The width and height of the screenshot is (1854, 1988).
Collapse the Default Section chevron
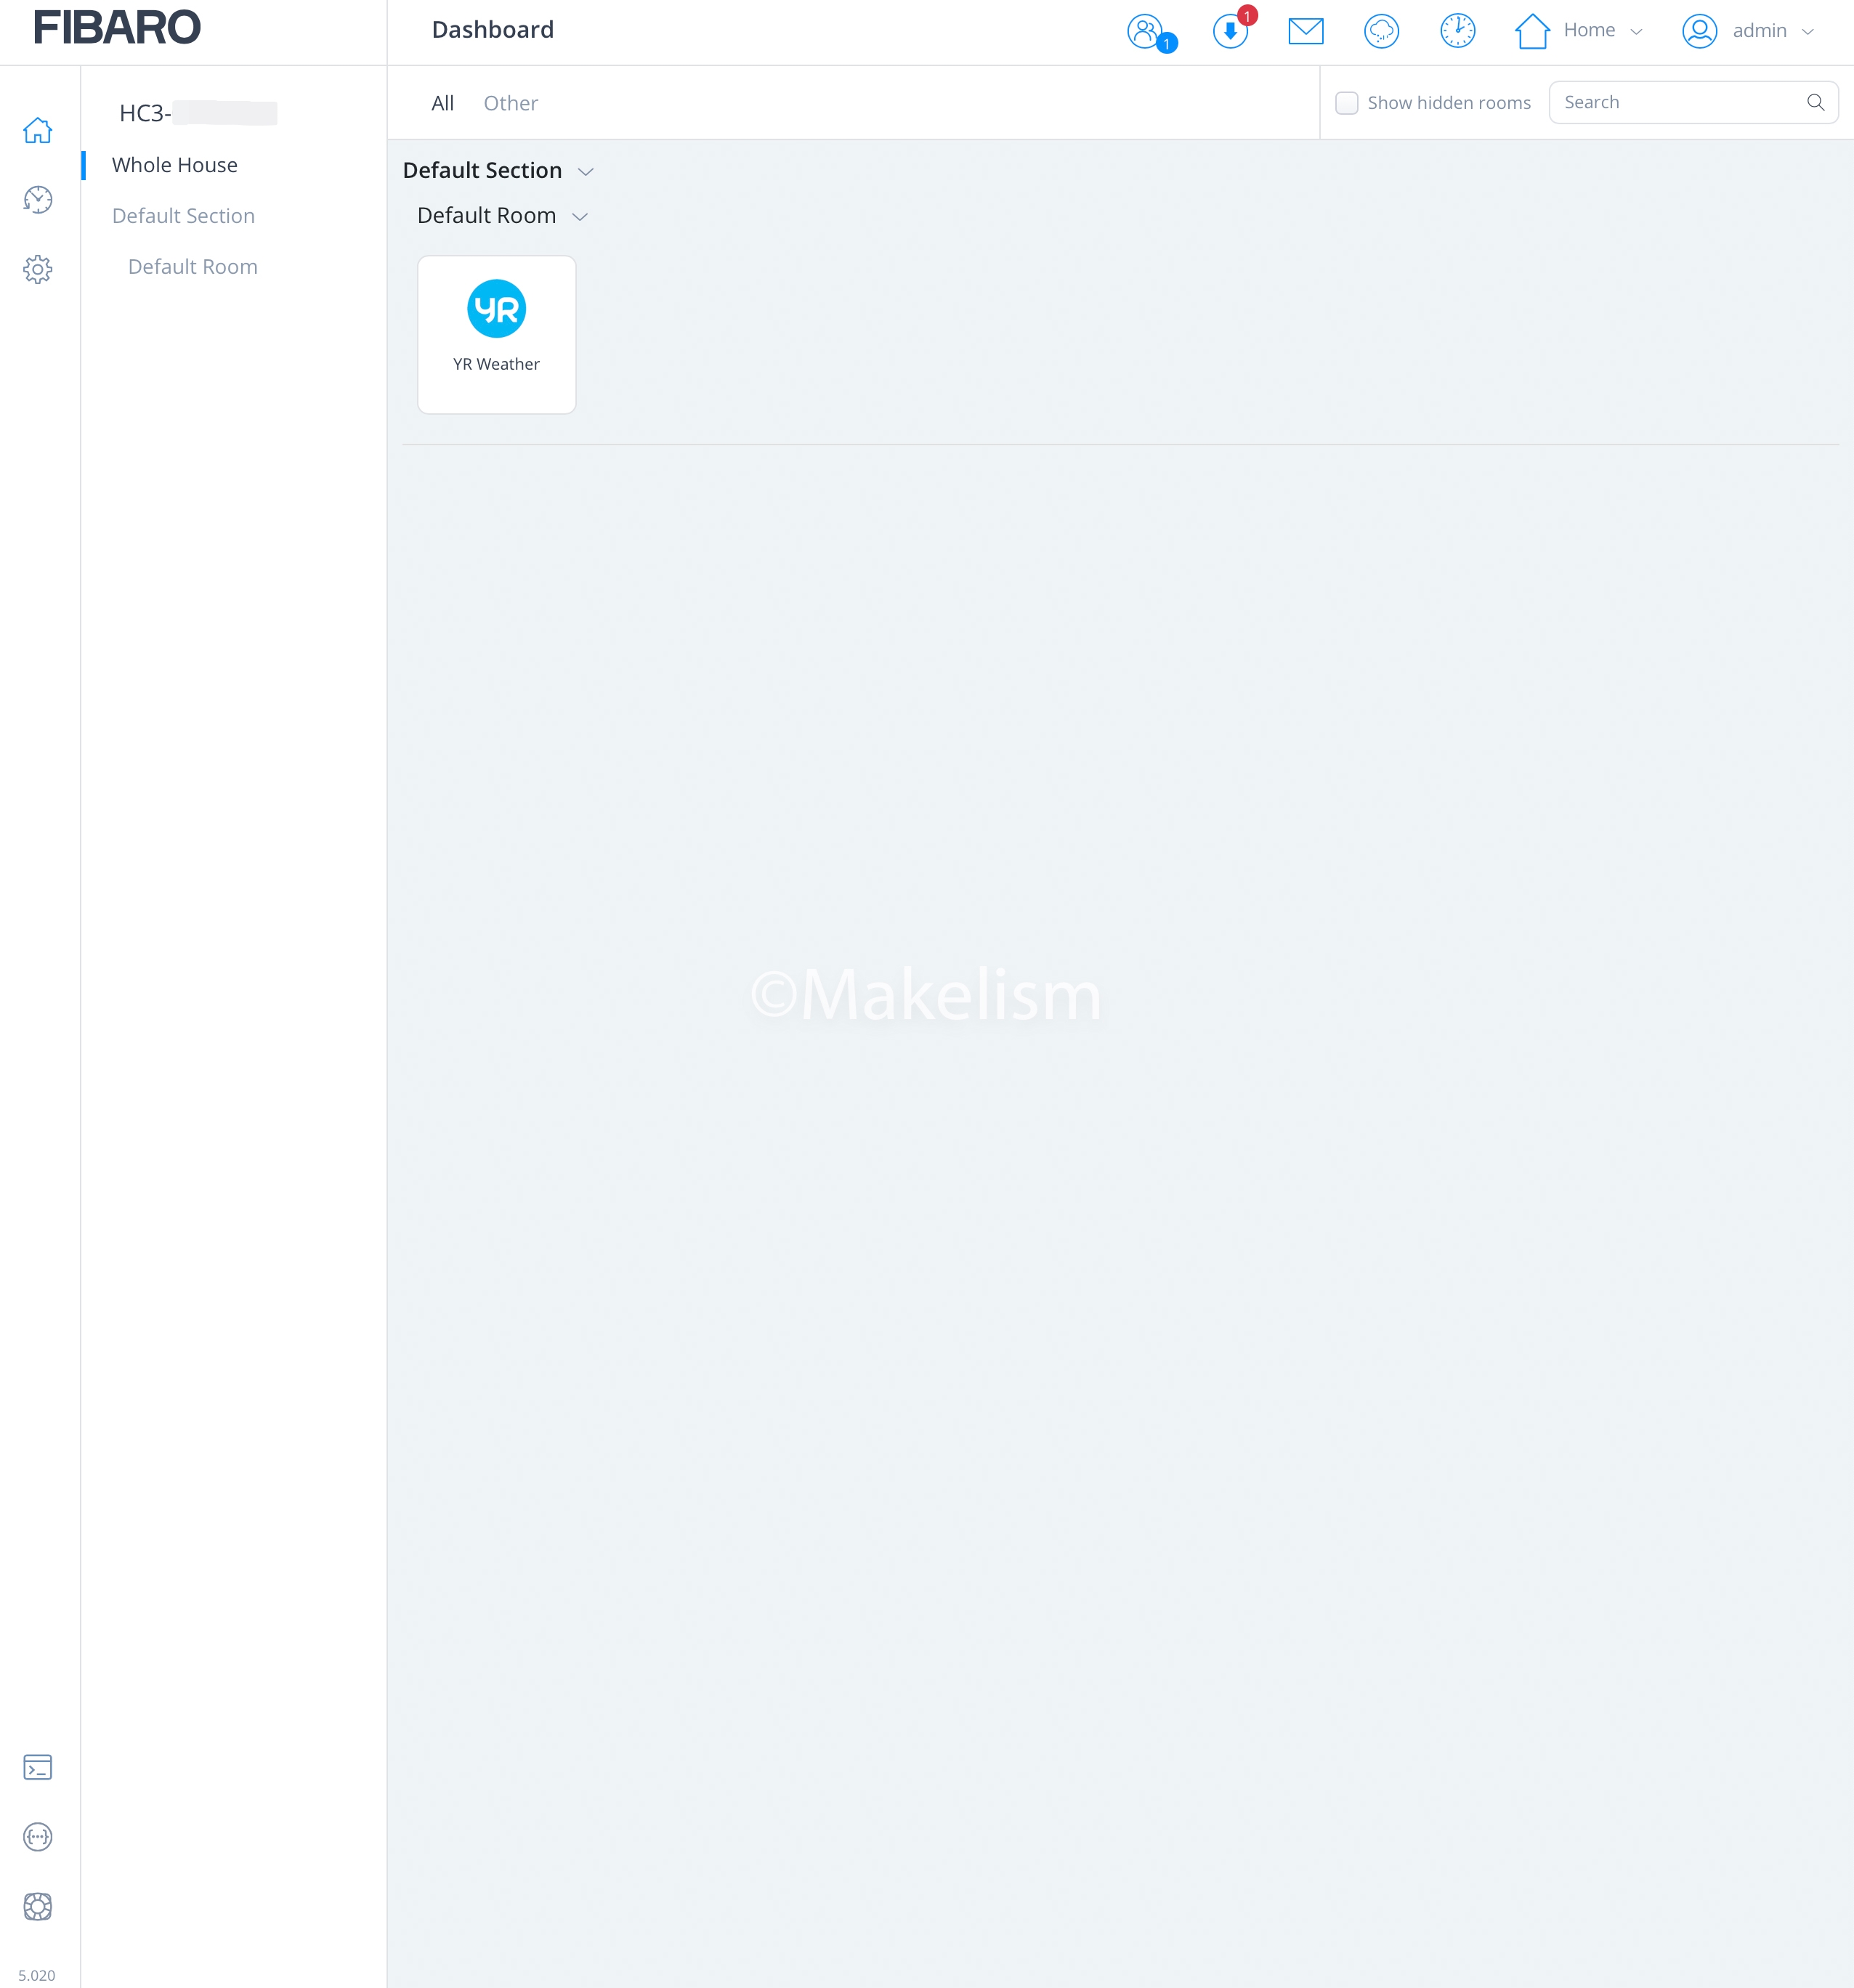(x=586, y=172)
